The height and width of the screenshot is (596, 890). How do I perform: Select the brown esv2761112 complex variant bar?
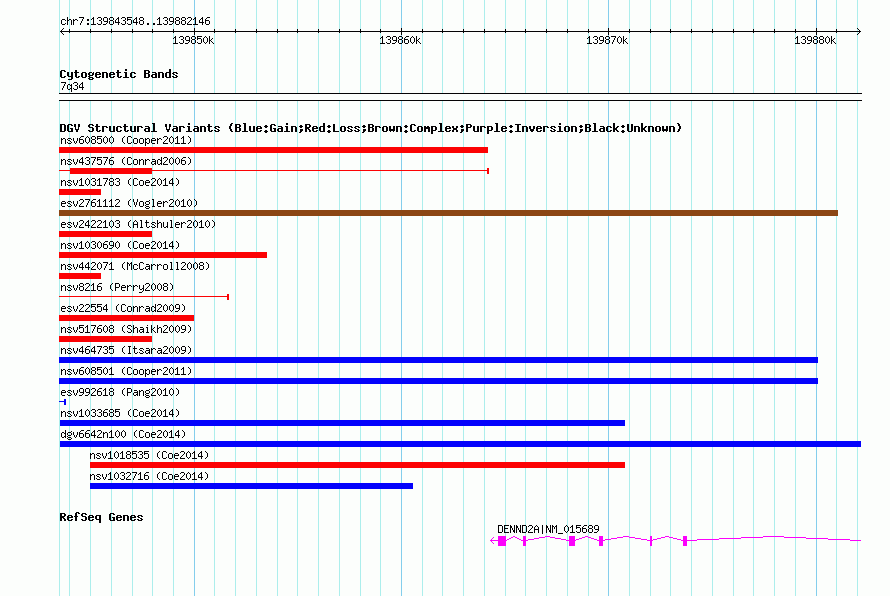point(448,213)
